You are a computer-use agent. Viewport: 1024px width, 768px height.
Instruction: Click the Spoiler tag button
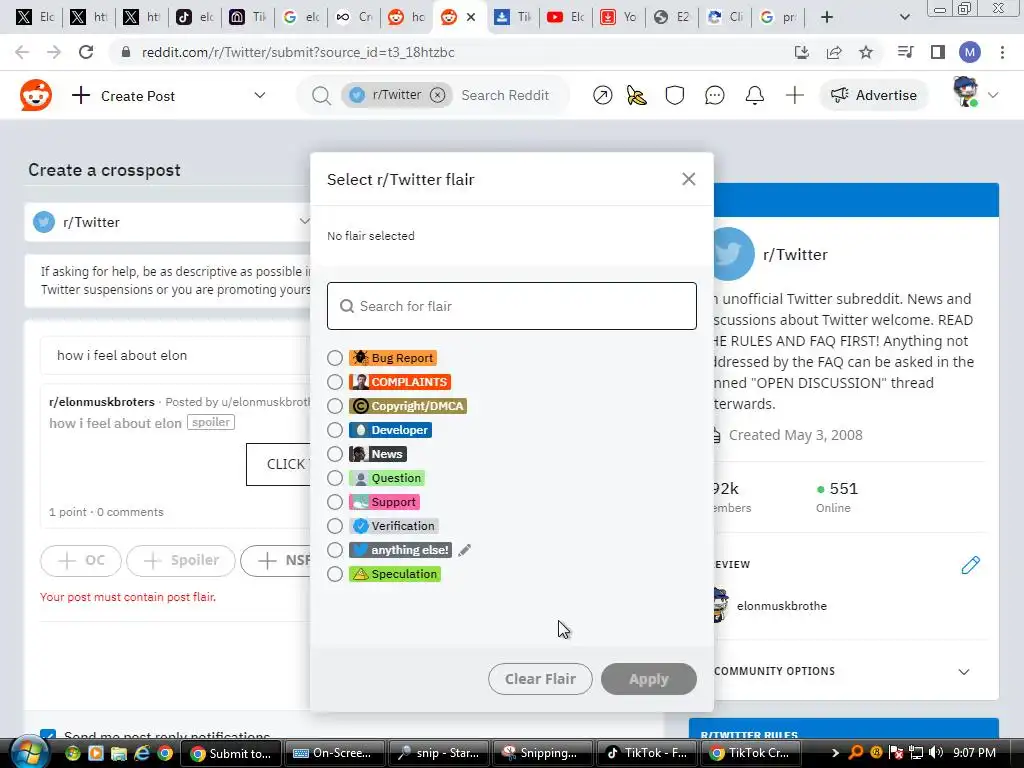[x=181, y=560]
